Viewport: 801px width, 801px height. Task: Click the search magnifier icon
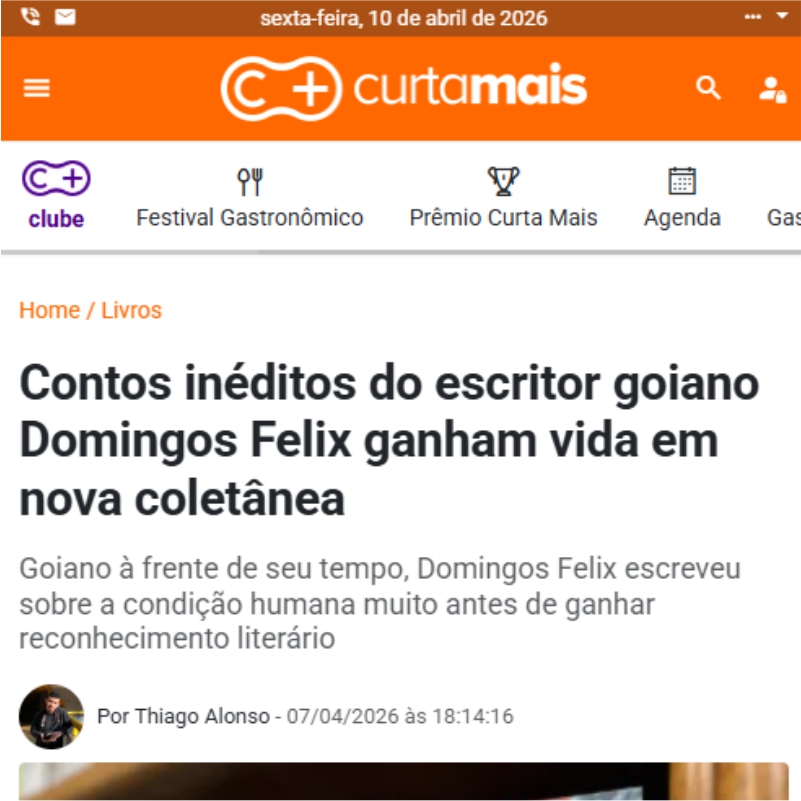(708, 88)
